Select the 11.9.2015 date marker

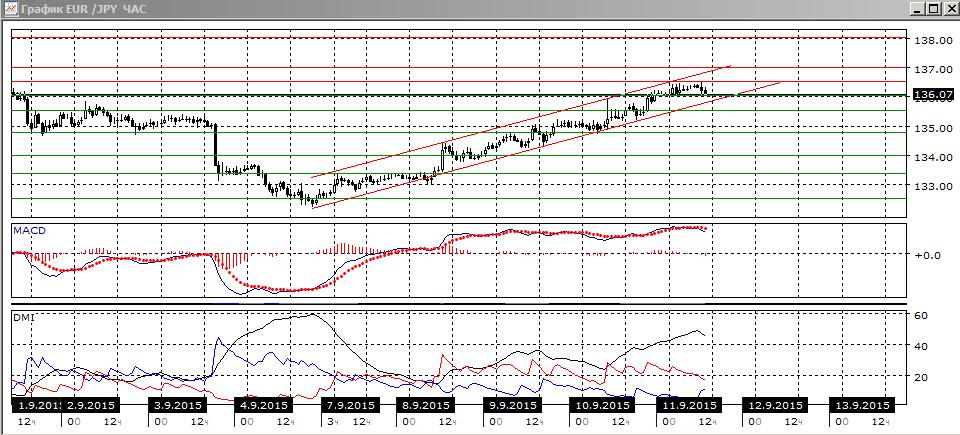(687, 406)
